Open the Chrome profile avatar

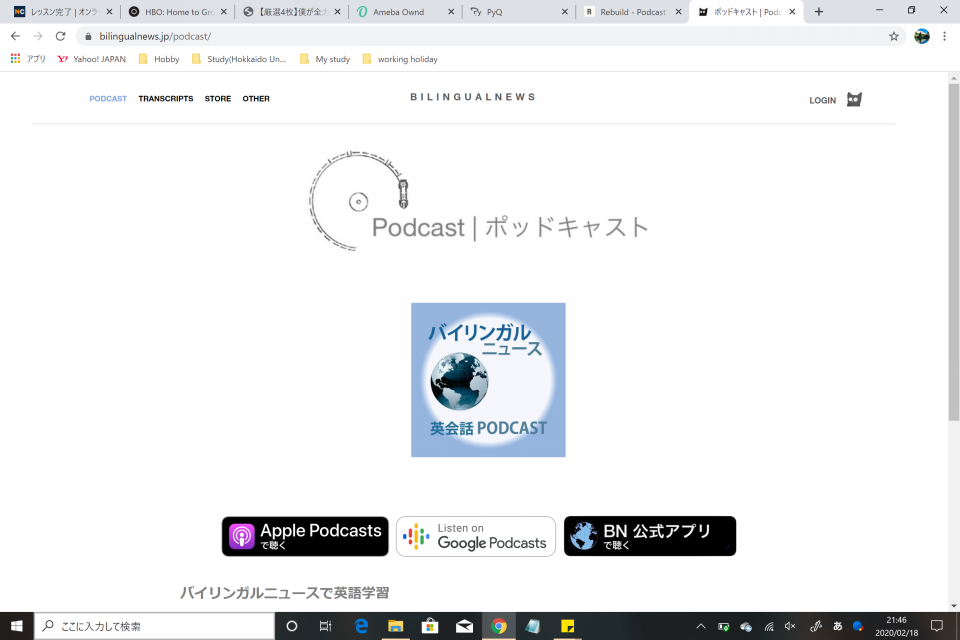[921, 36]
